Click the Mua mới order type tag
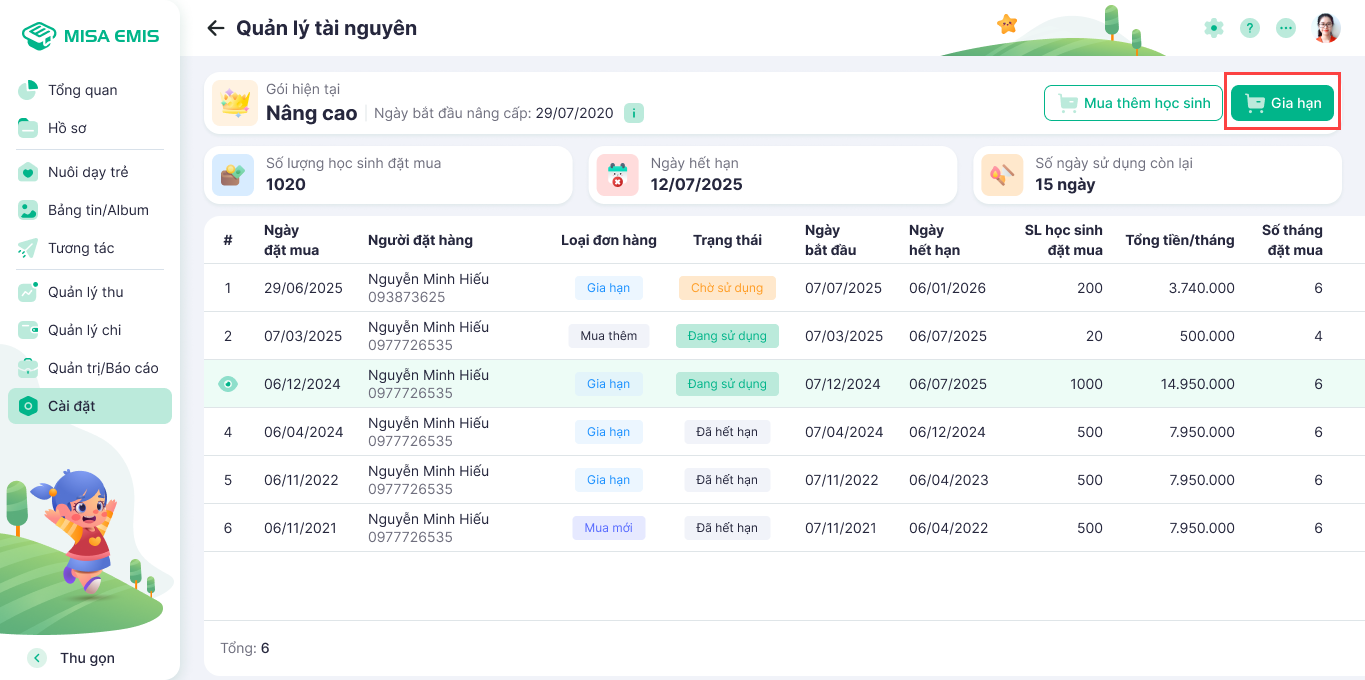Screen dimensions: 1365x680 (608, 528)
